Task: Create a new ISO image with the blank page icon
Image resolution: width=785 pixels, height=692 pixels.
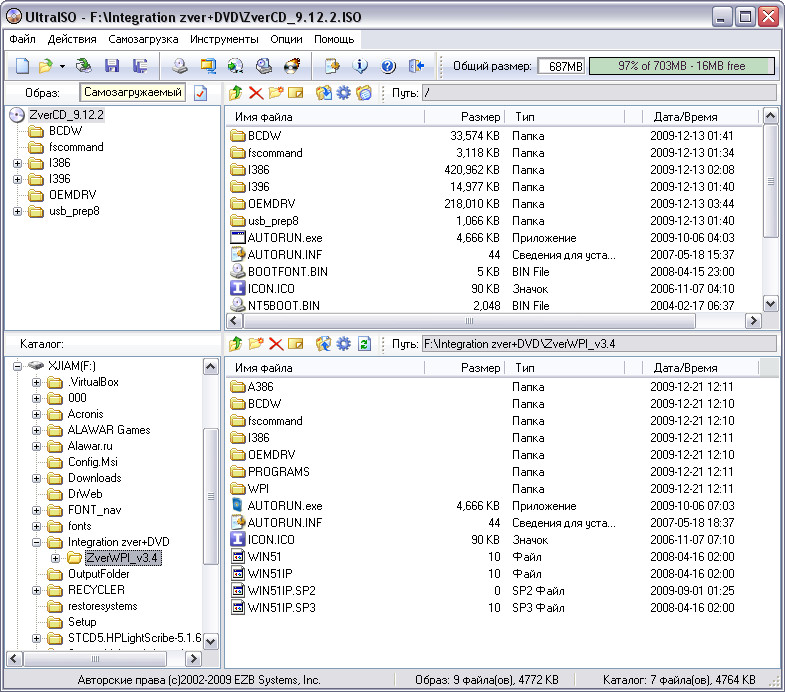Action: click(22, 66)
